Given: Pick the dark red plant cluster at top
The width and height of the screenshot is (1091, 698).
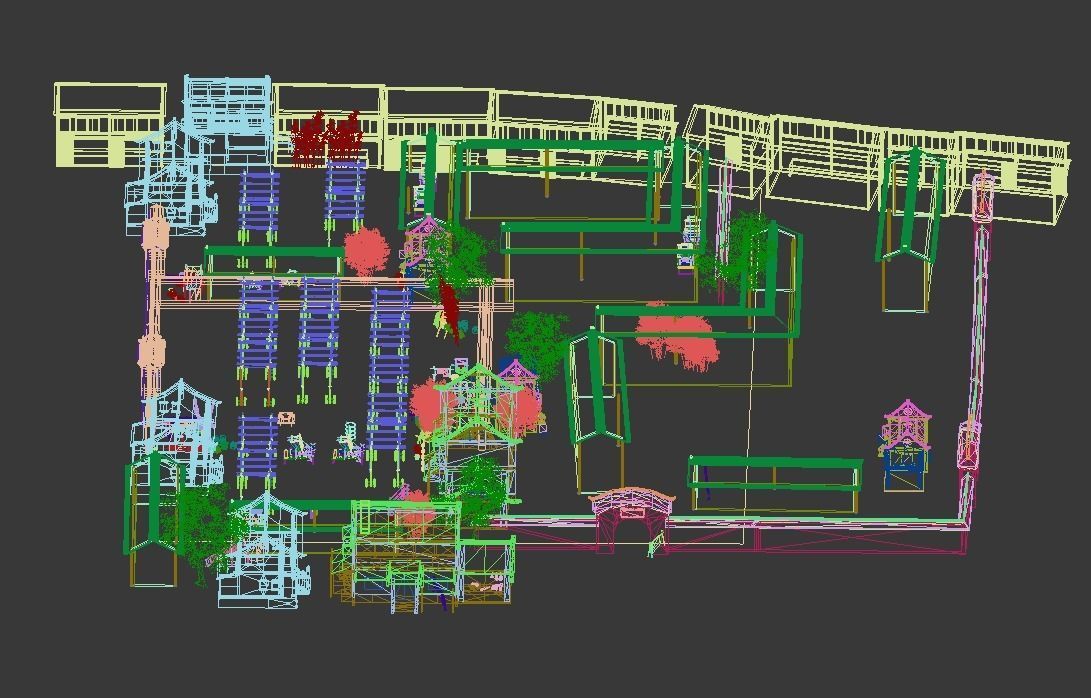Looking at the screenshot, I should (326, 137).
